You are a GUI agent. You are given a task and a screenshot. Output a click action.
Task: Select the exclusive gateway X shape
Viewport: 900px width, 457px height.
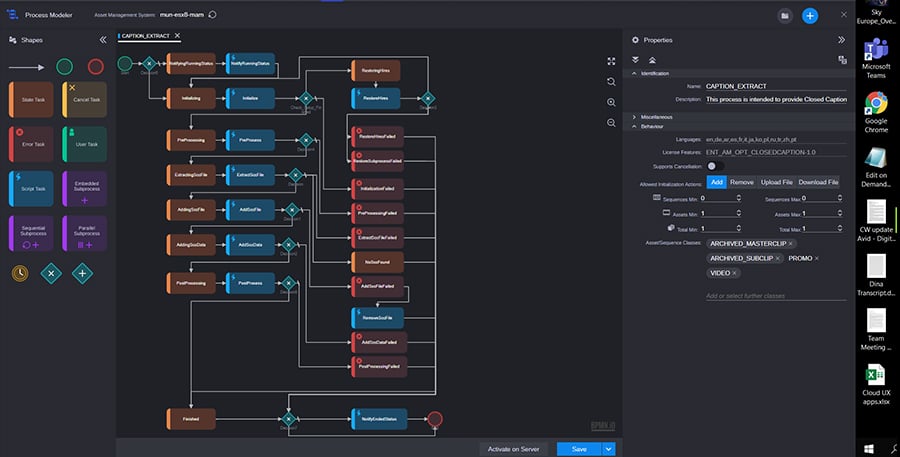click(51, 273)
